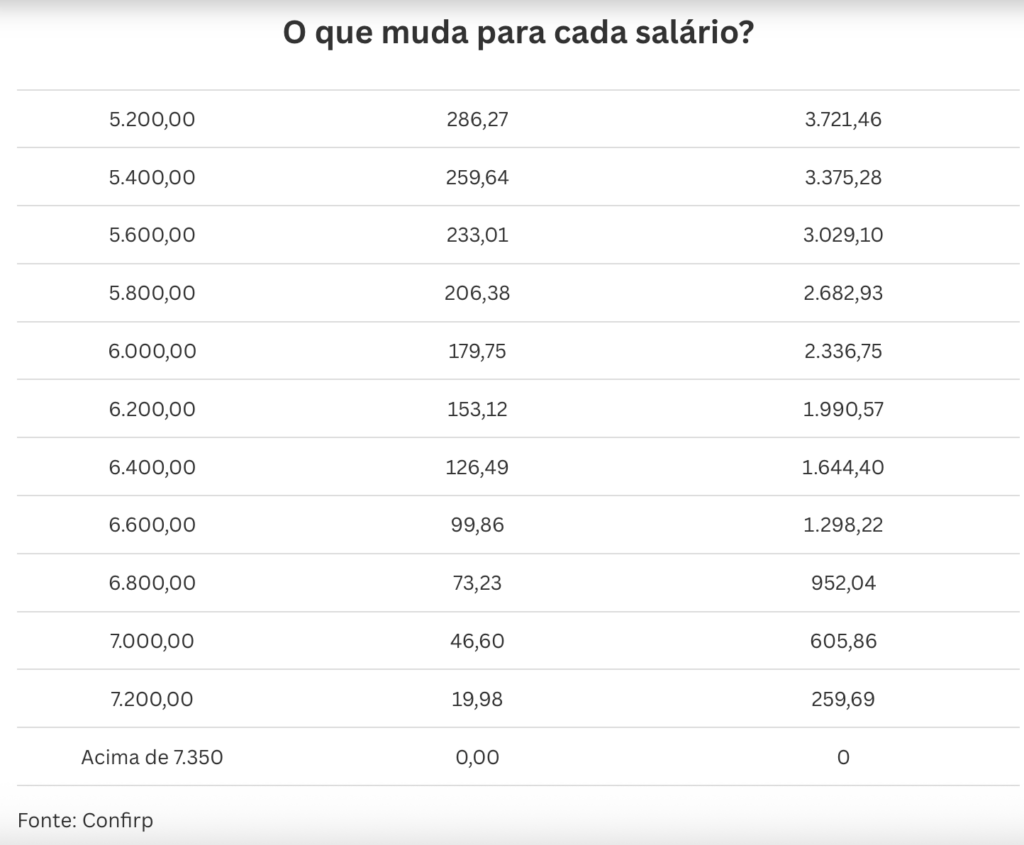Select the 3.375,28 value
Image resolution: width=1024 pixels, height=845 pixels.
click(843, 178)
